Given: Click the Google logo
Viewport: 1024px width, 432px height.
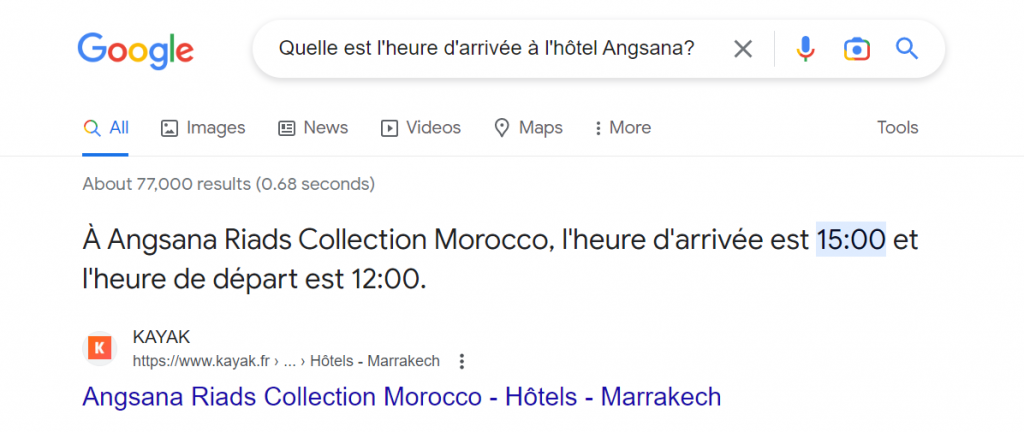Looking at the screenshot, I should coord(135,49).
